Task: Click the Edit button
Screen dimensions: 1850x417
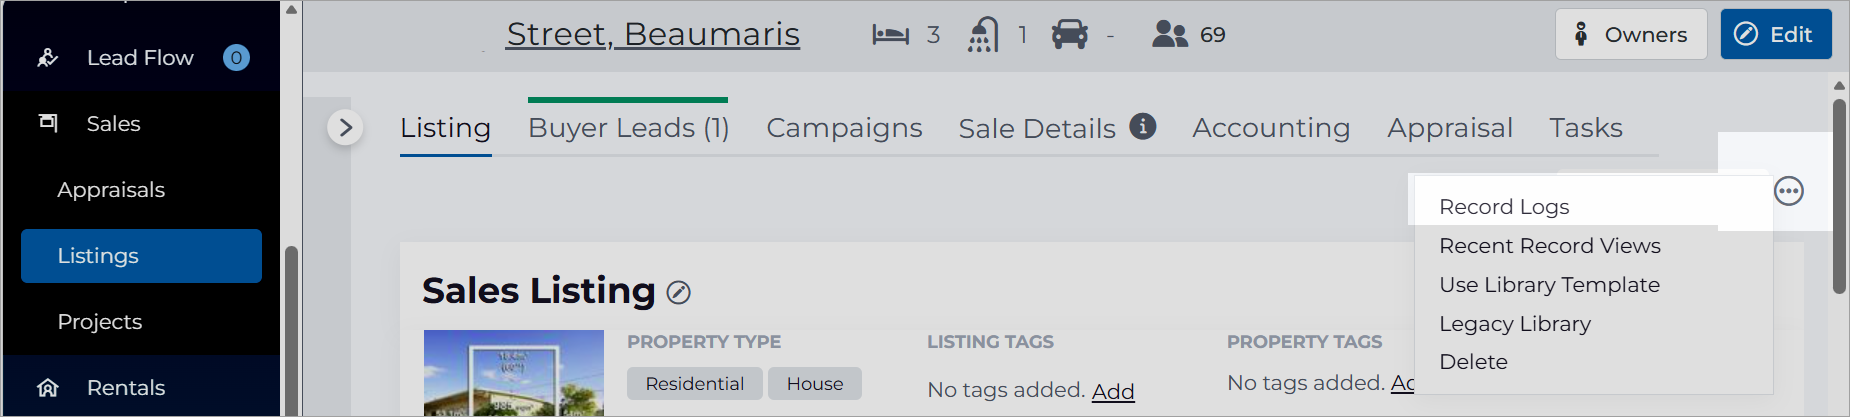Action: pos(1776,34)
